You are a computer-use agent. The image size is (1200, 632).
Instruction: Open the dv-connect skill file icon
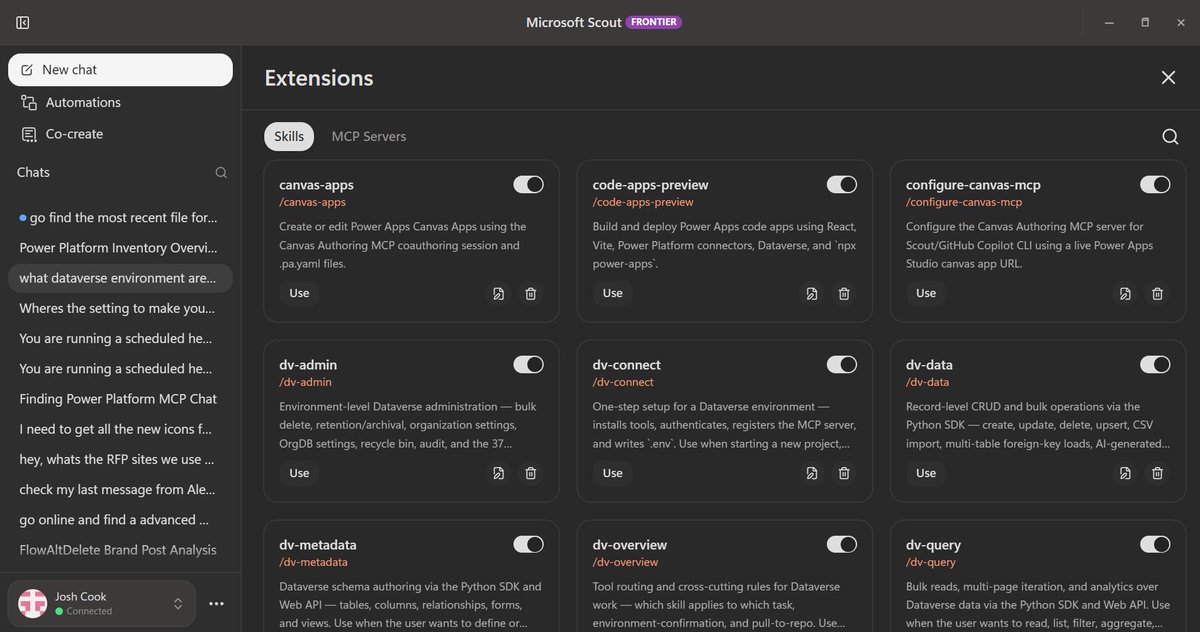pos(812,473)
